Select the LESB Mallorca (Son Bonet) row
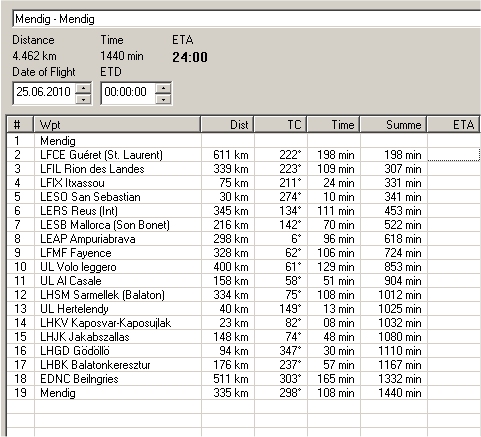 coord(243,225)
